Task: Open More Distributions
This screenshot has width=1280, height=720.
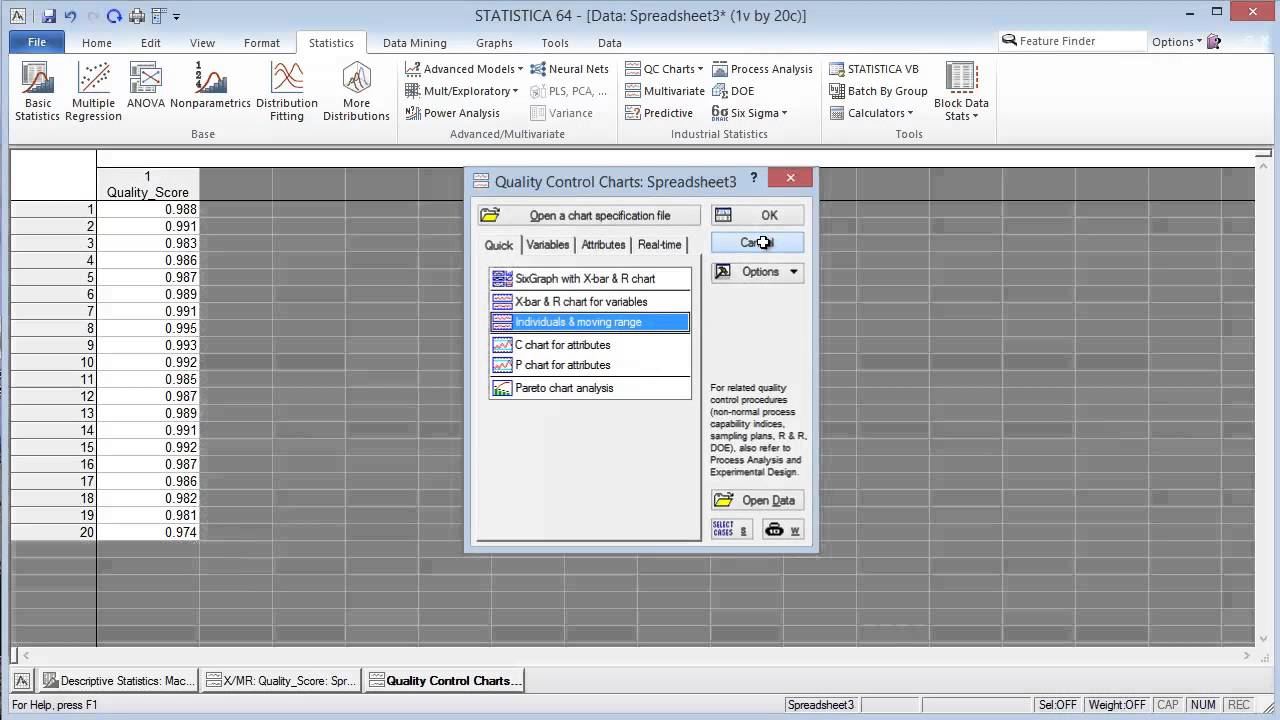Action: tap(356, 92)
